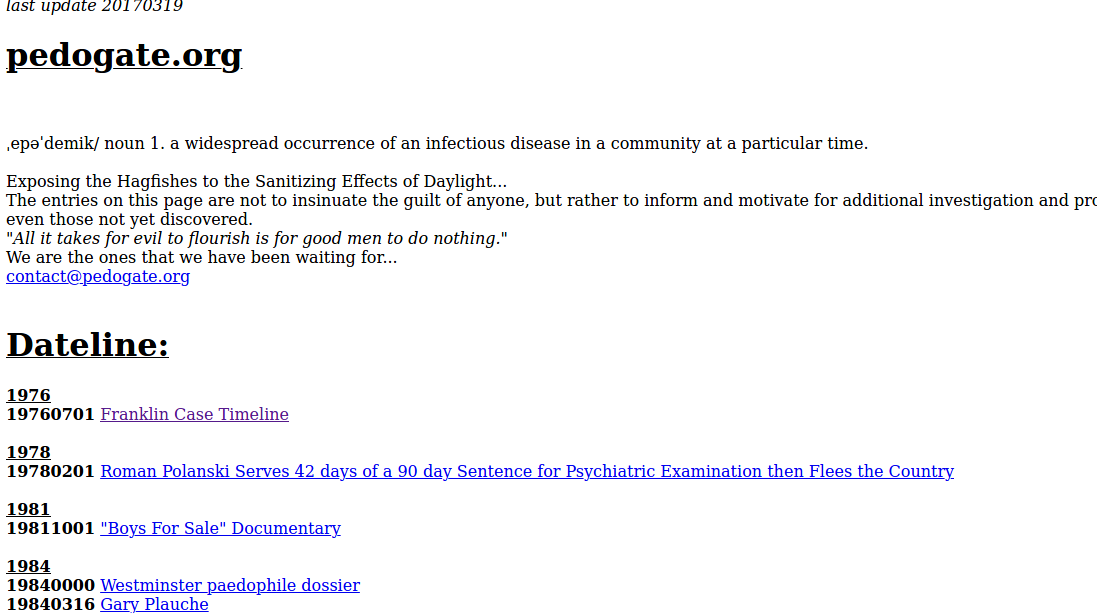Click the last update 20170319 text

[94, 6]
